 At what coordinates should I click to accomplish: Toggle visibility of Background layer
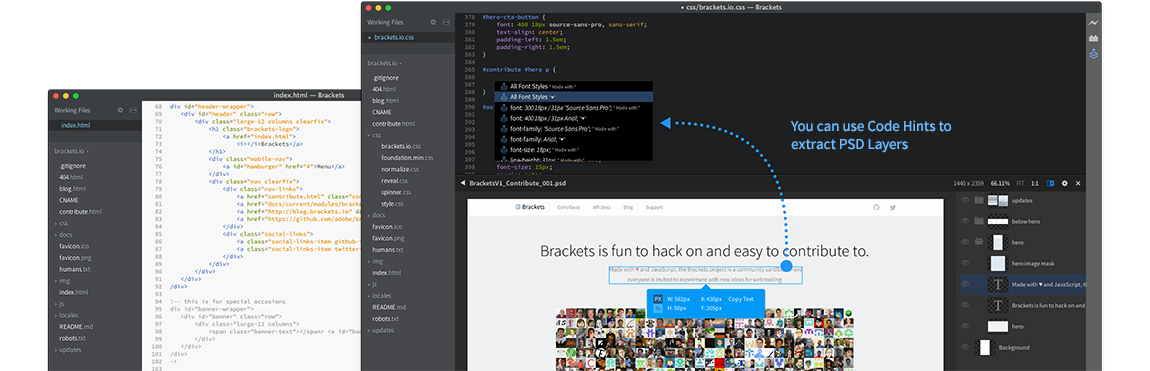[x=965, y=347]
